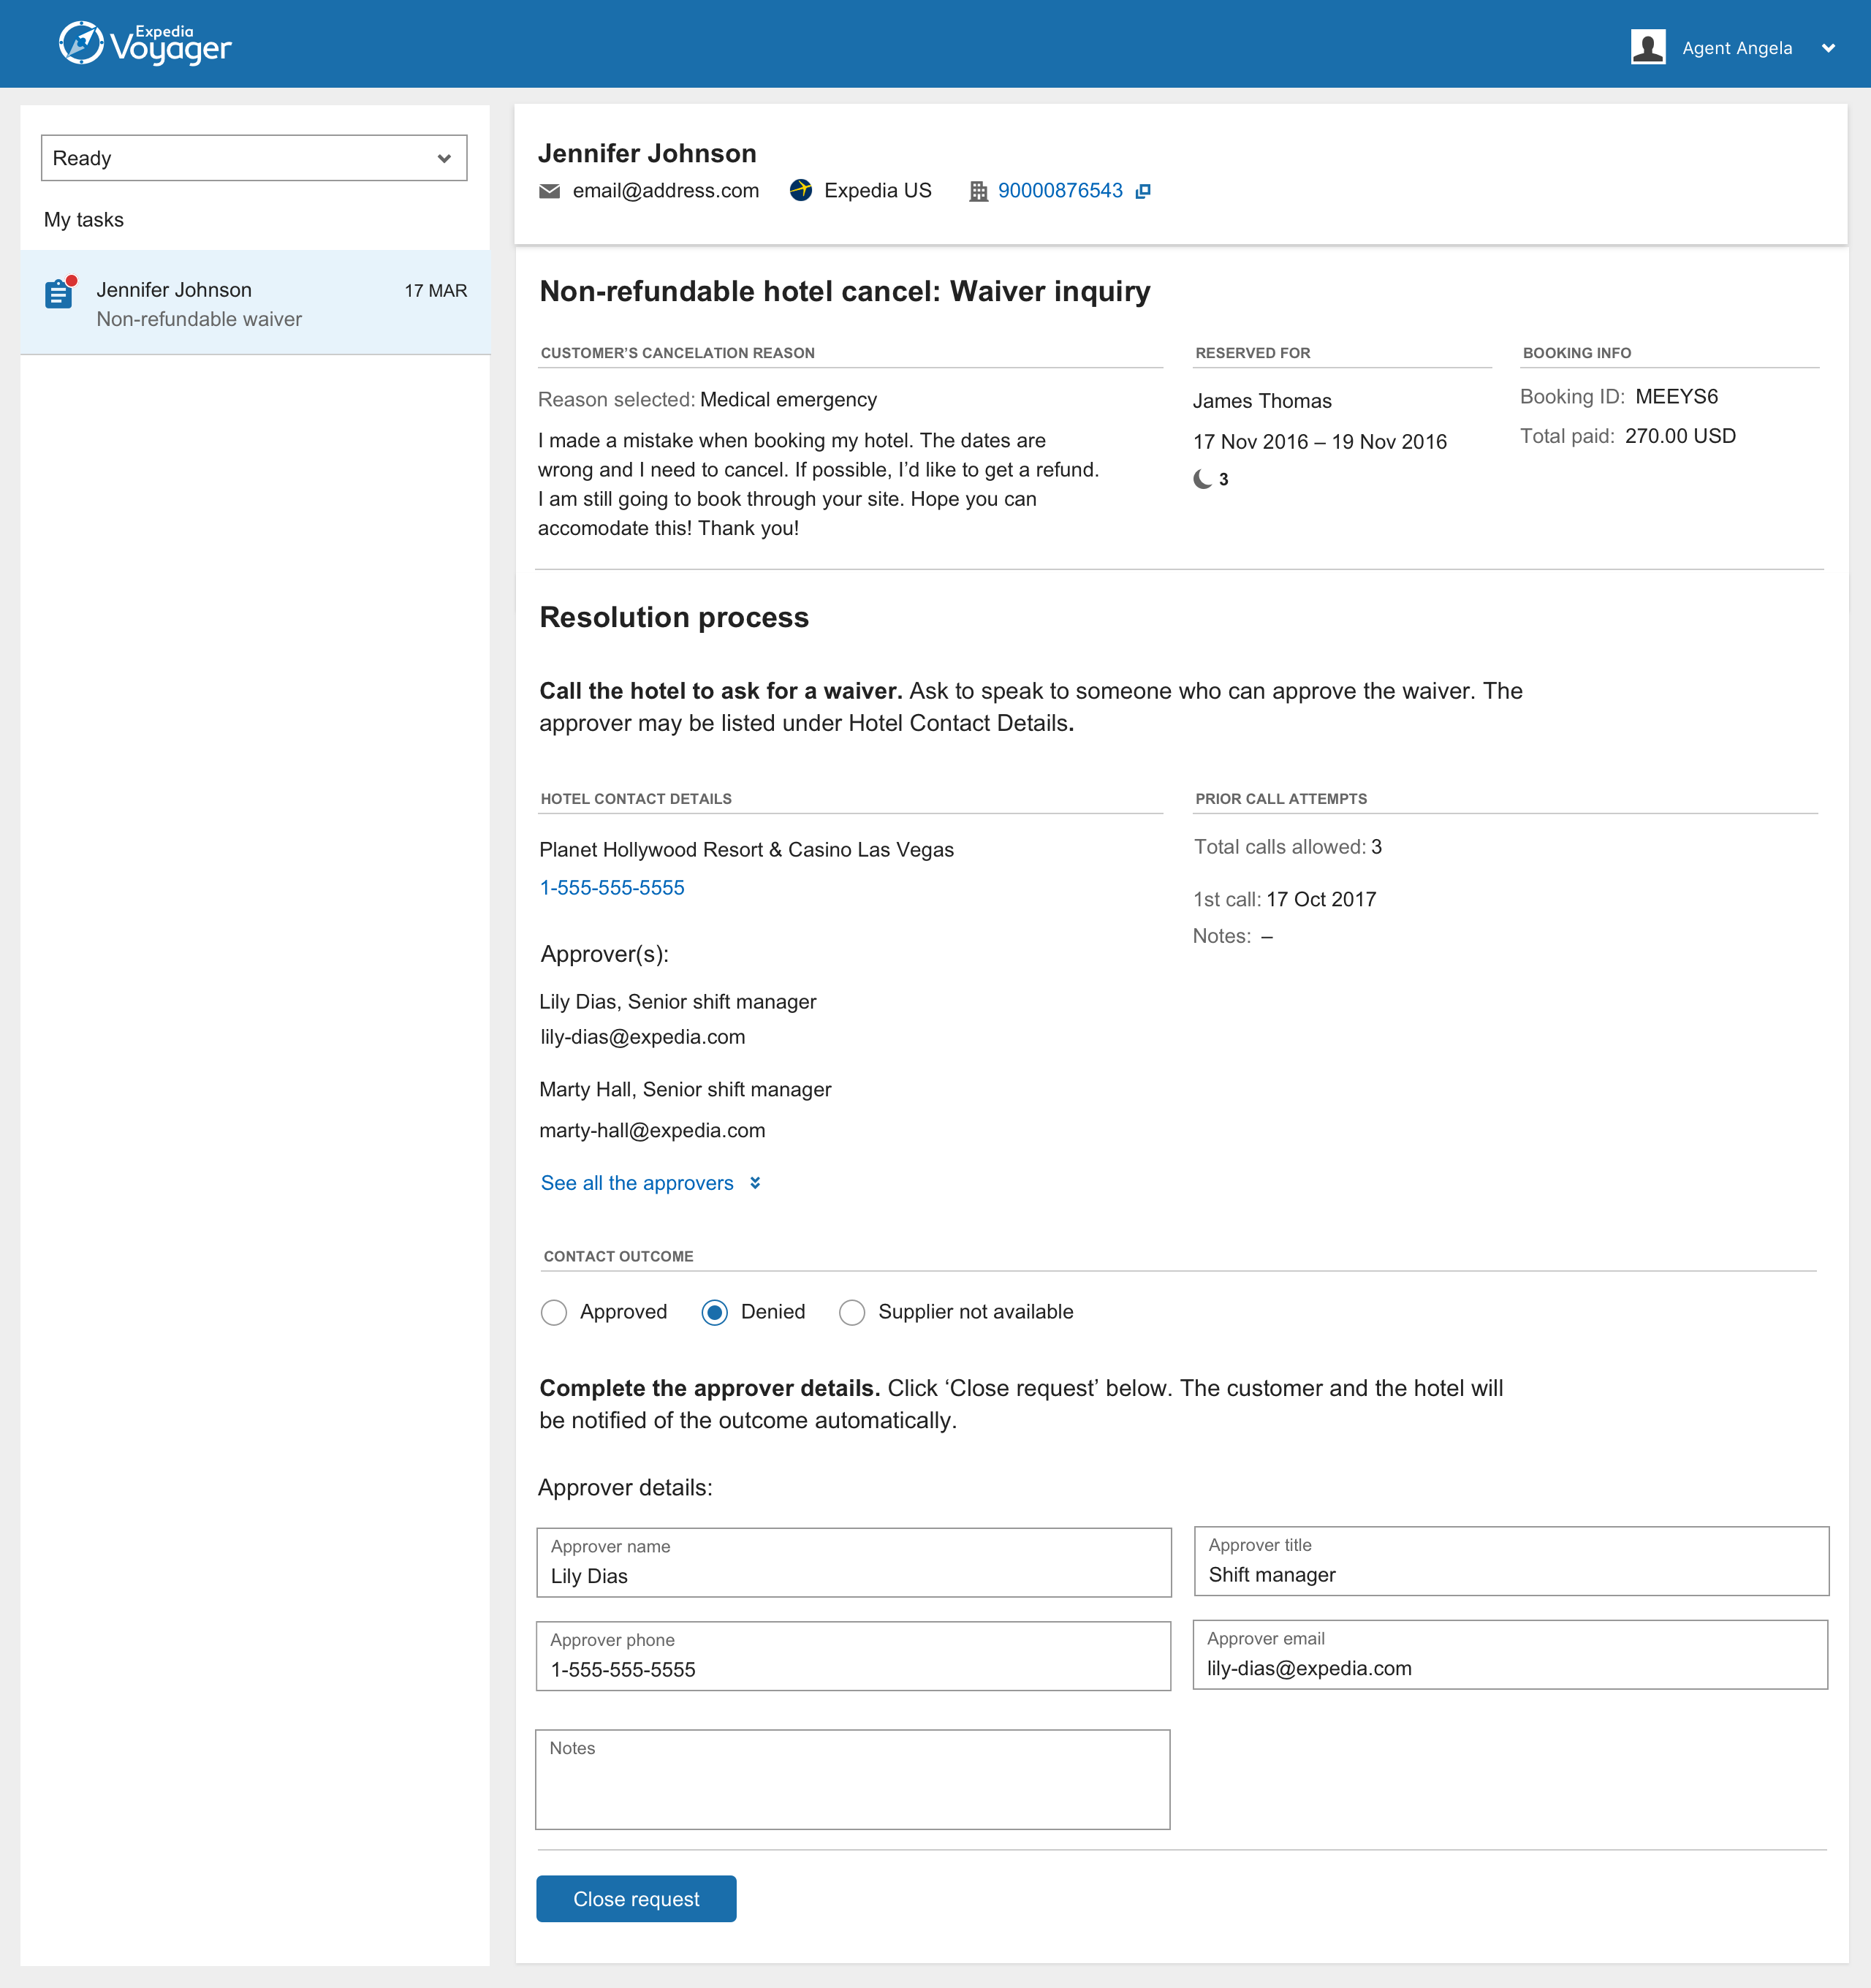Open Jennifer Johnson Non-refundable waiver task
Screen dimensions: 1871x1988
pyautogui.click(x=255, y=303)
